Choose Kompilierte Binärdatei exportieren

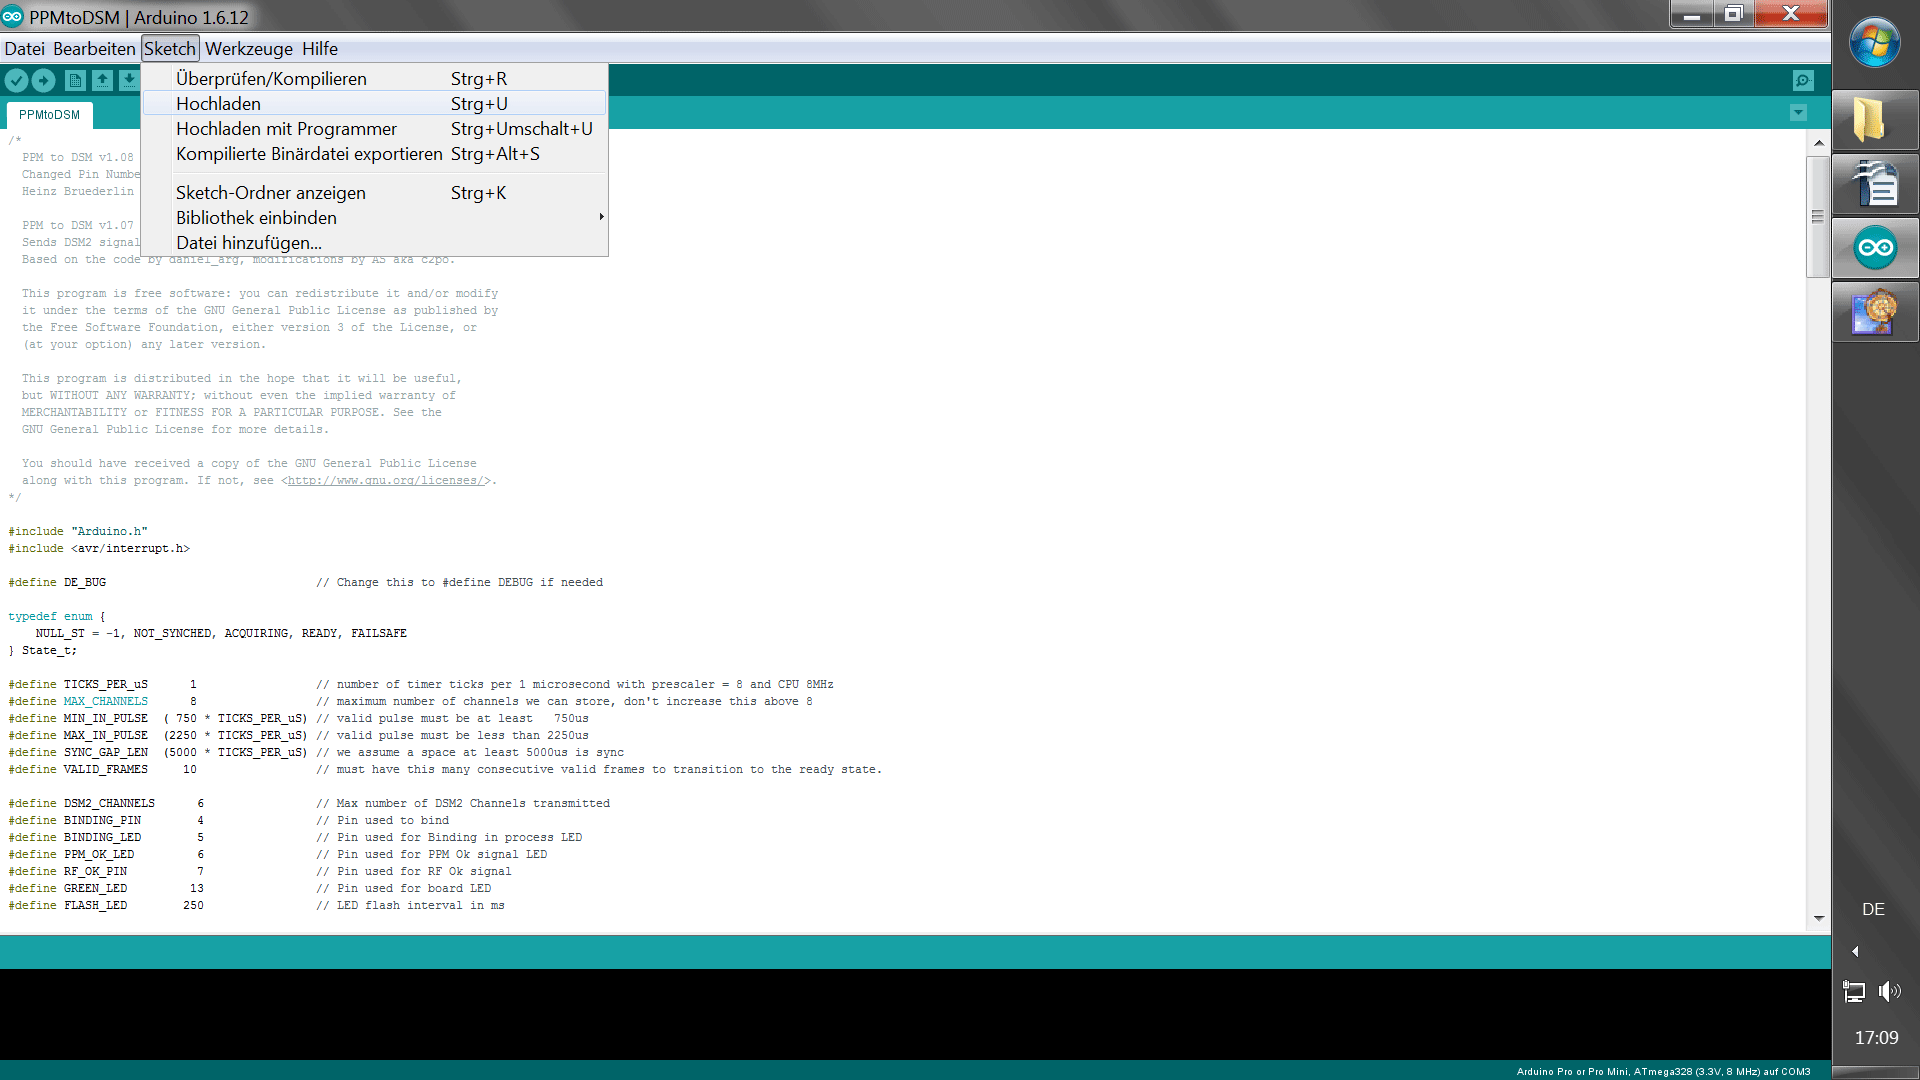(375, 154)
